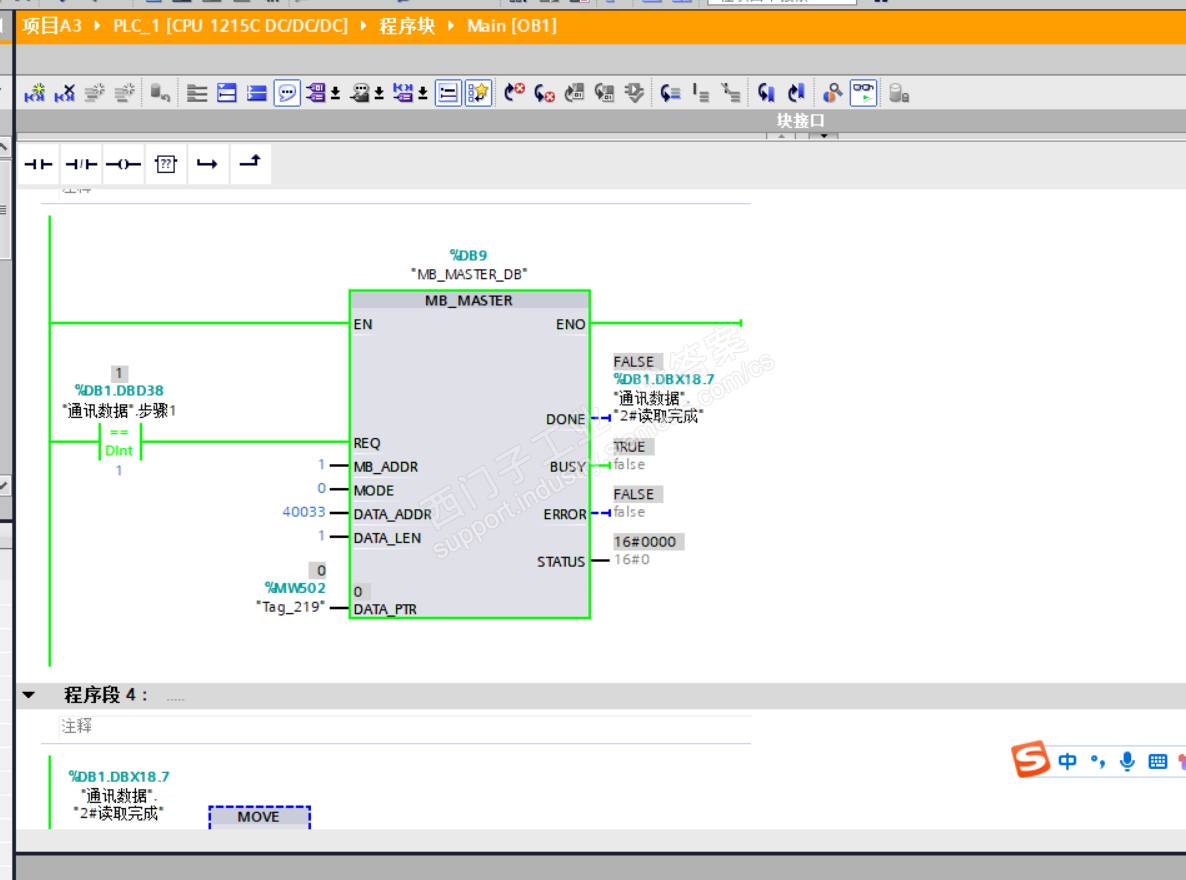Click the close all networks icon

197,93
